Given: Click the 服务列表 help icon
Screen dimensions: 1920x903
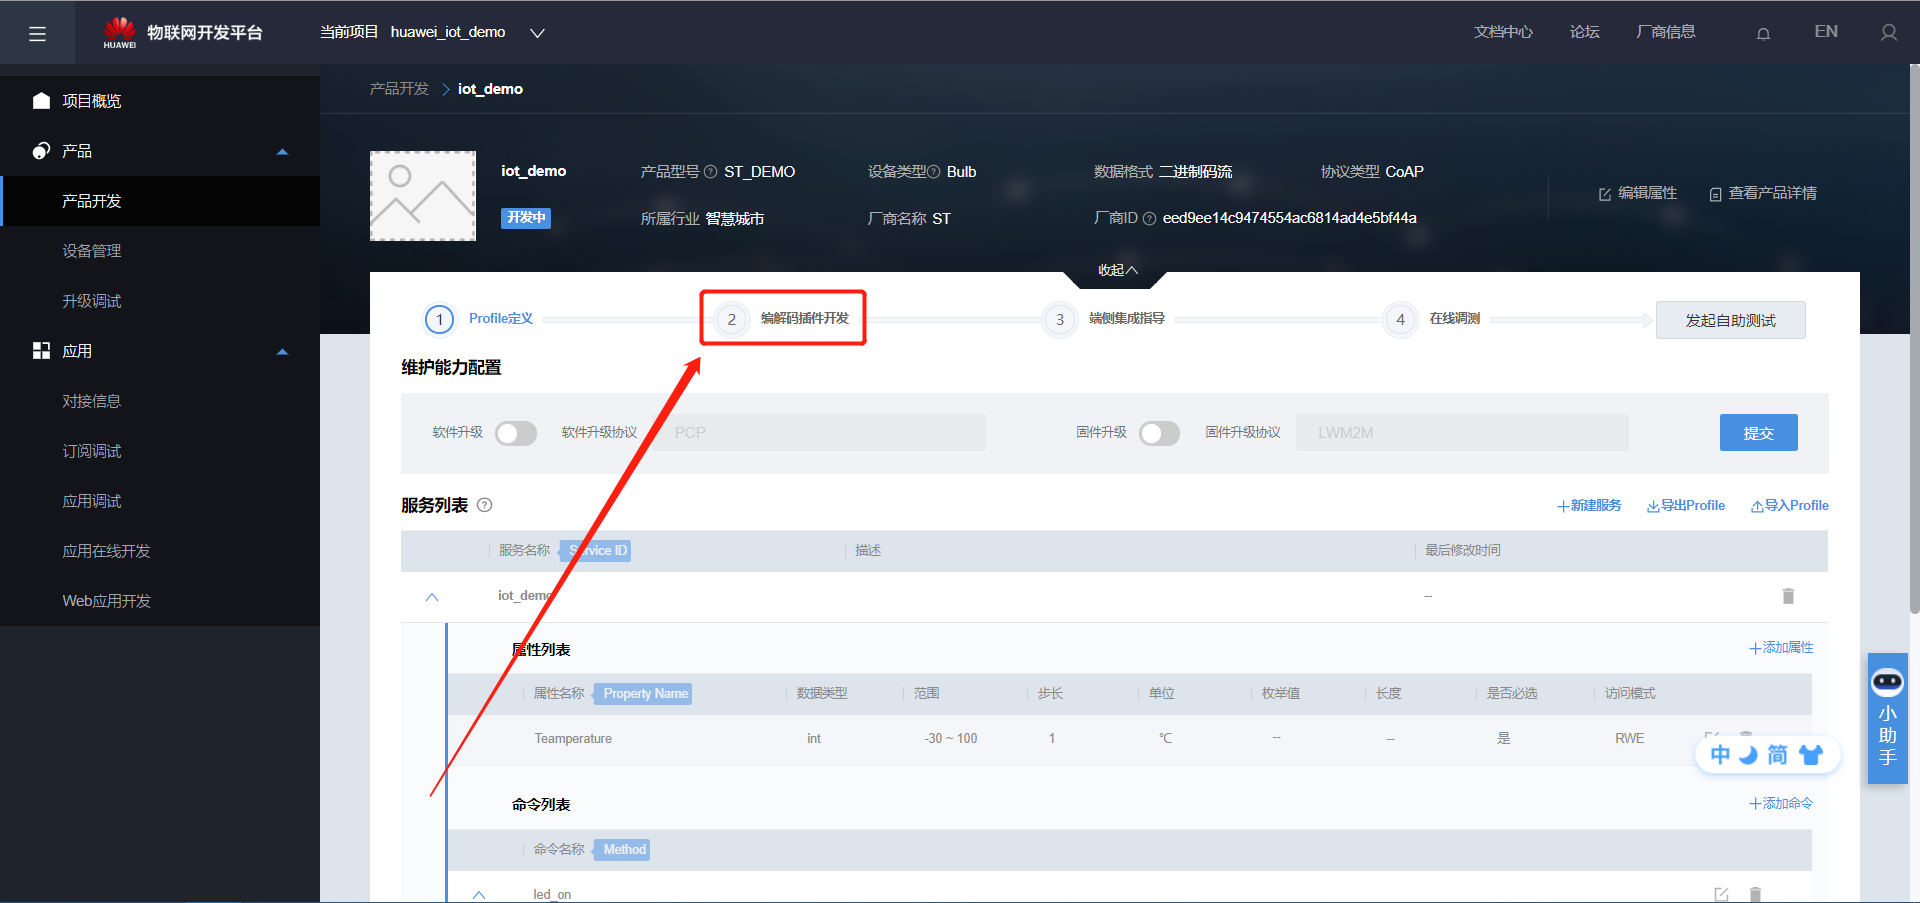Looking at the screenshot, I should pos(485,505).
